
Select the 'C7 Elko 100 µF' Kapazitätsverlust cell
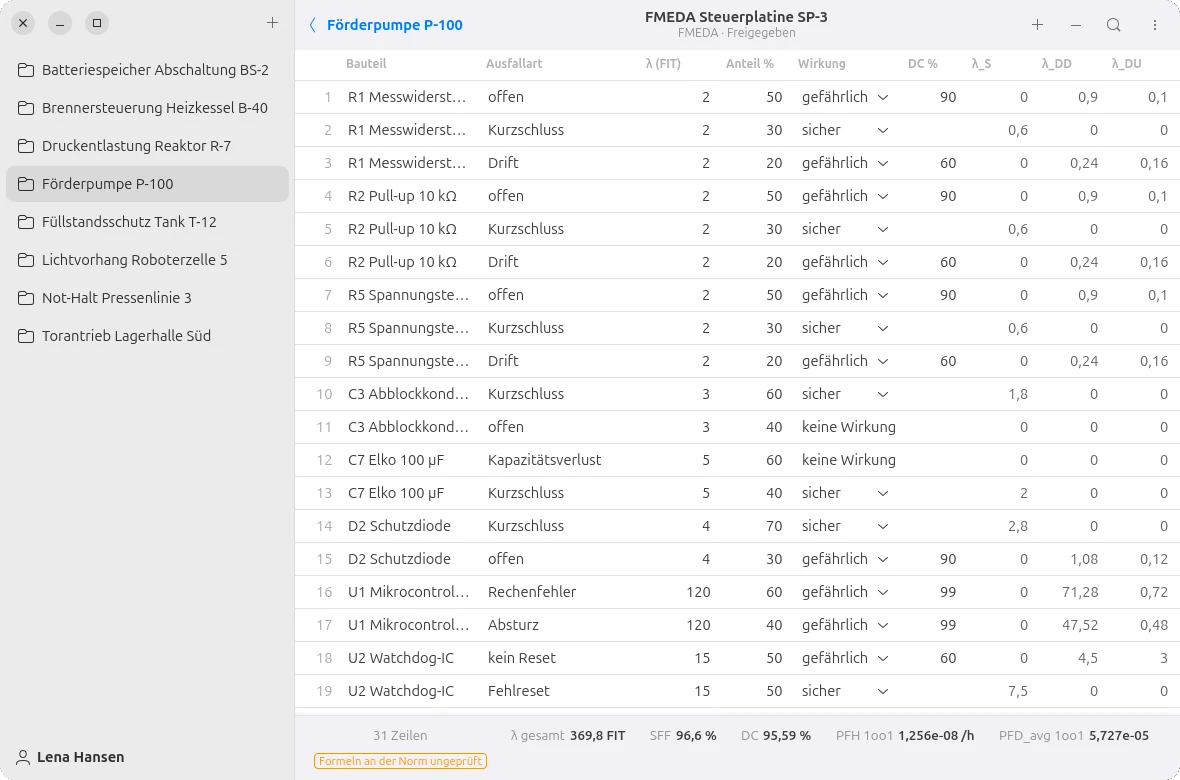[544, 460]
